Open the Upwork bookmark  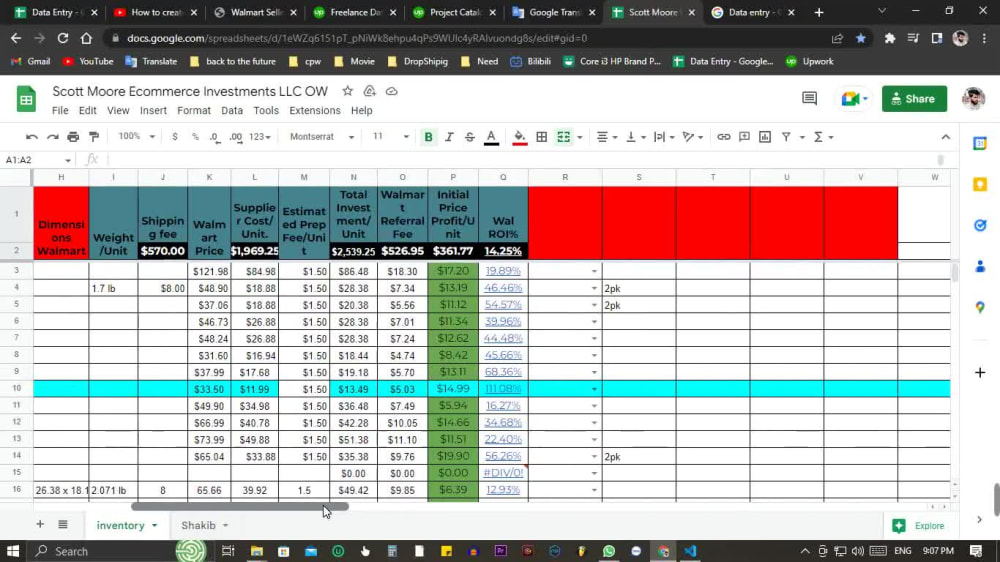[x=809, y=61]
